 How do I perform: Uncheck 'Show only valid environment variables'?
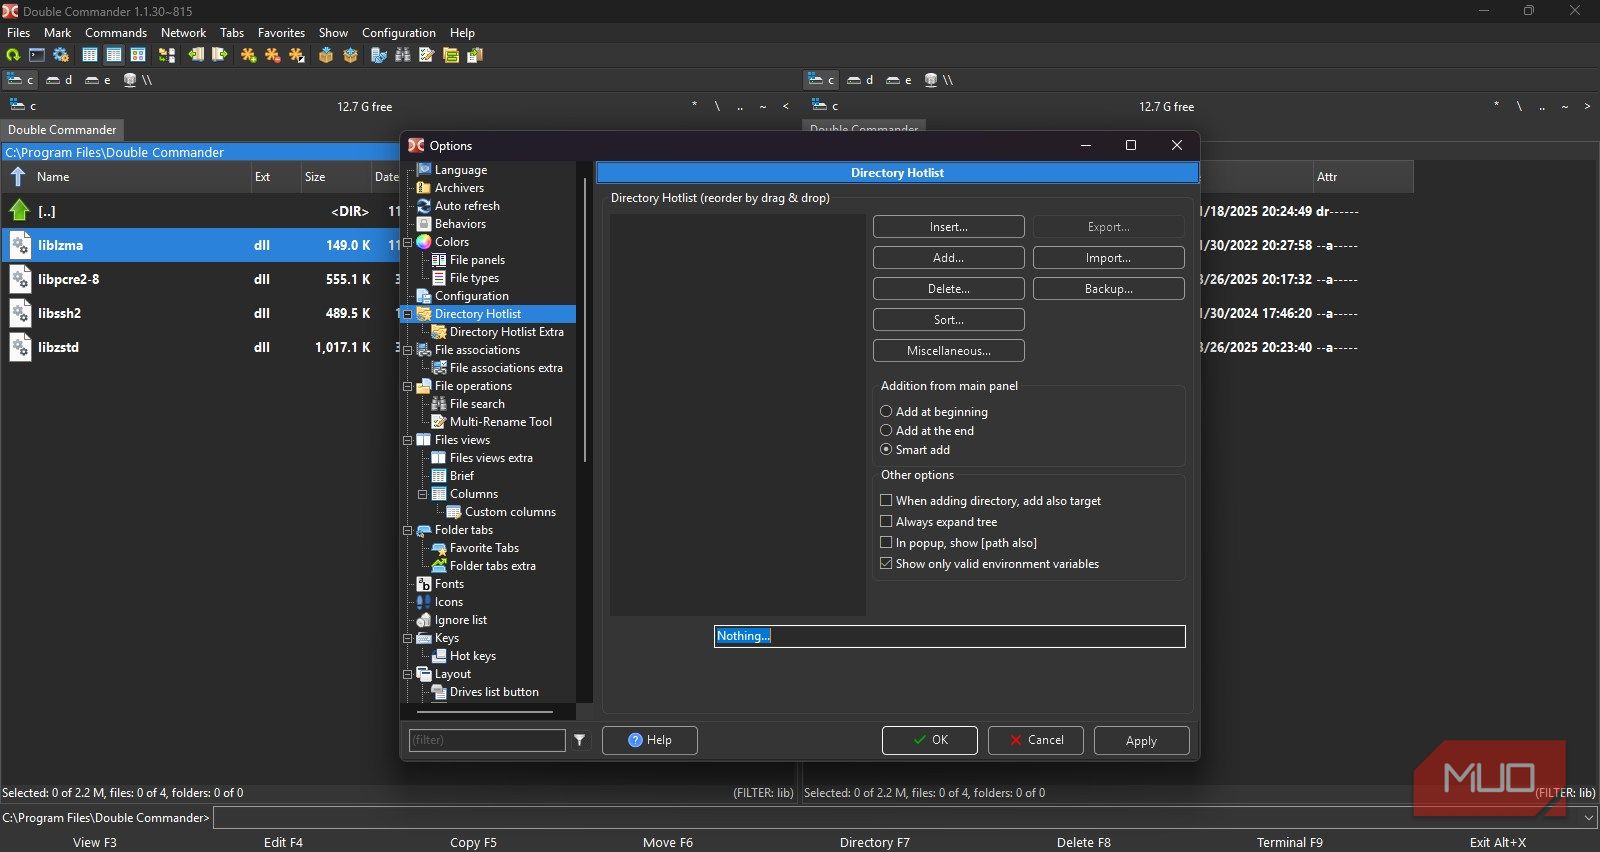pos(886,564)
